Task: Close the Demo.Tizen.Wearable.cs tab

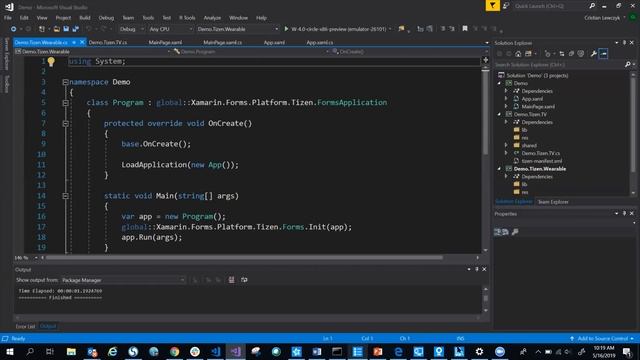Action: [x=82, y=42]
